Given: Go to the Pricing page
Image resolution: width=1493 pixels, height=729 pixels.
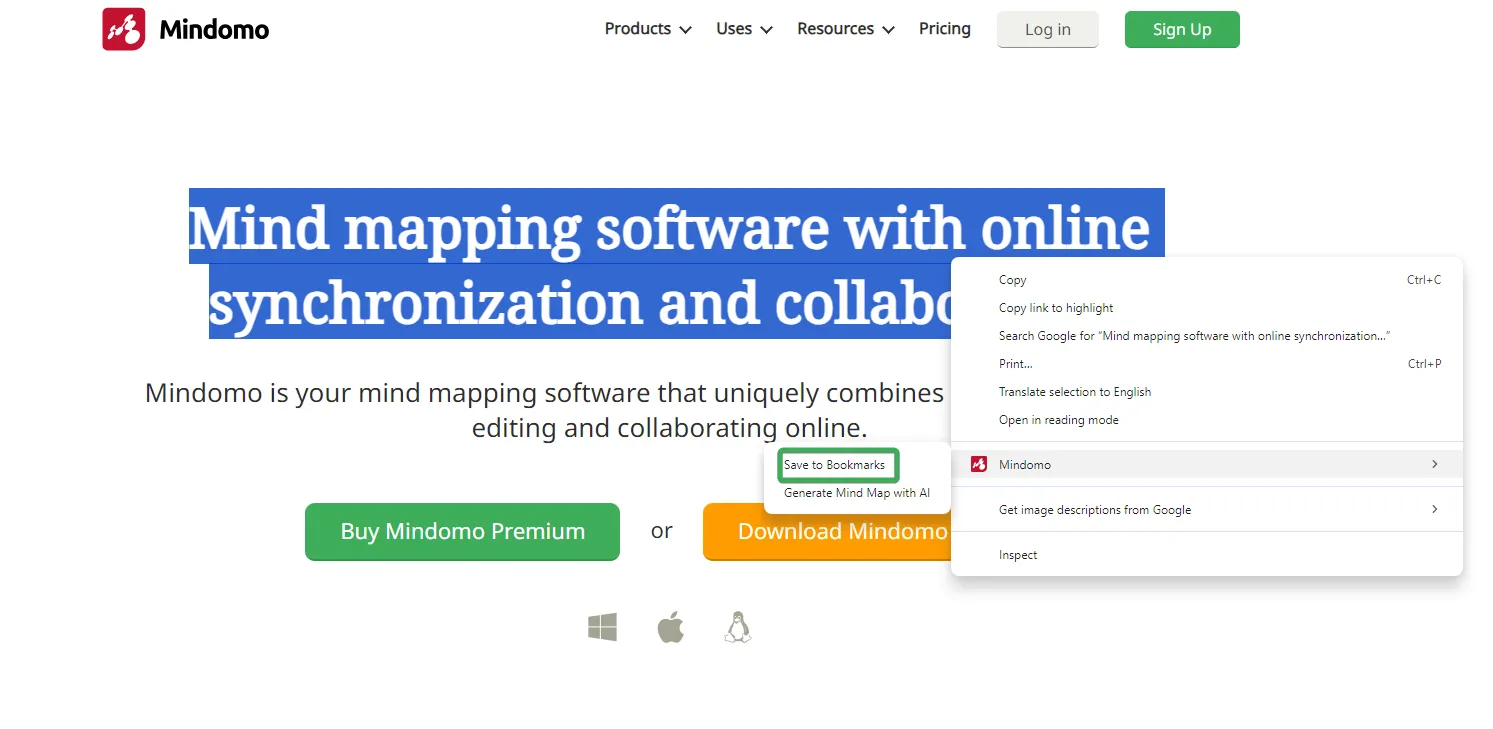Looking at the screenshot, I should point(945,29).
